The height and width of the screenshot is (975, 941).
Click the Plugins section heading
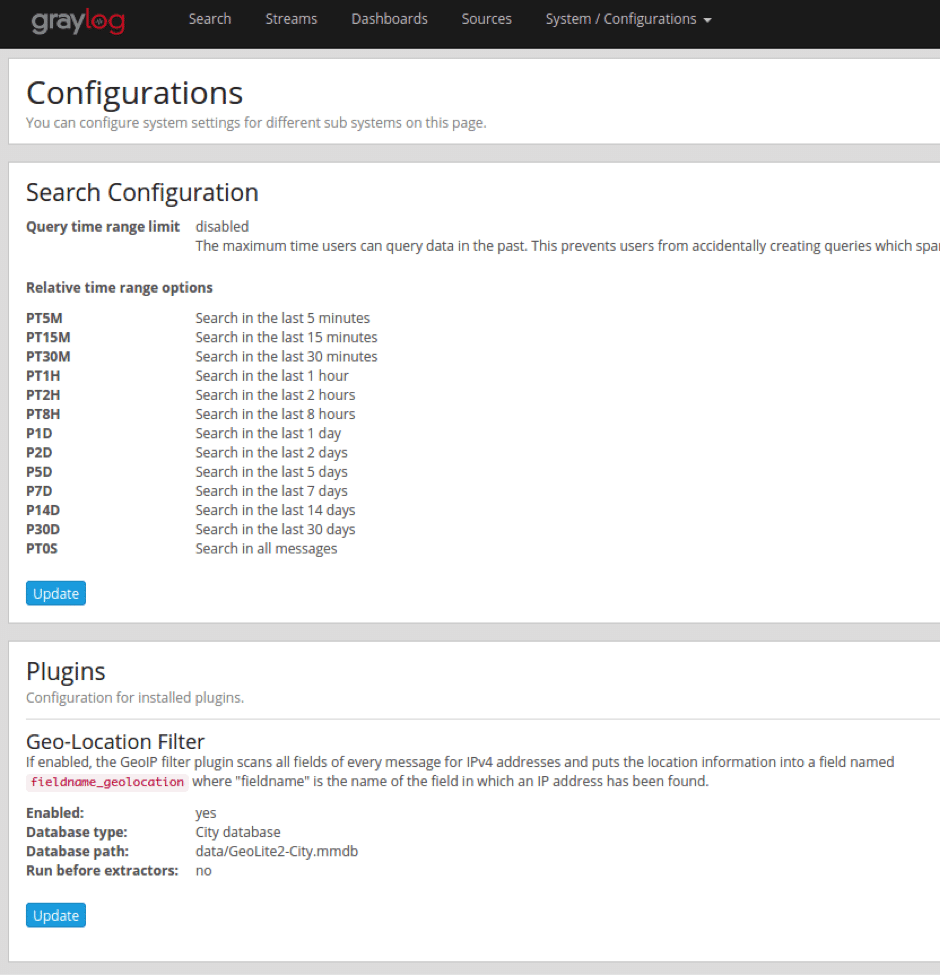pos(66,671)
